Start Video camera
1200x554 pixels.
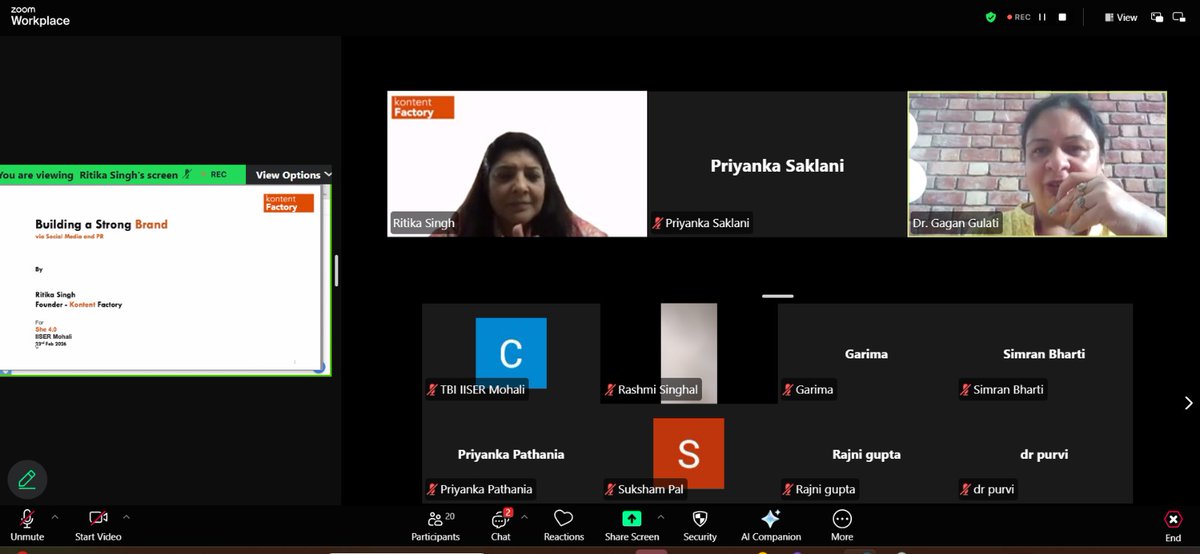point(98,524)
